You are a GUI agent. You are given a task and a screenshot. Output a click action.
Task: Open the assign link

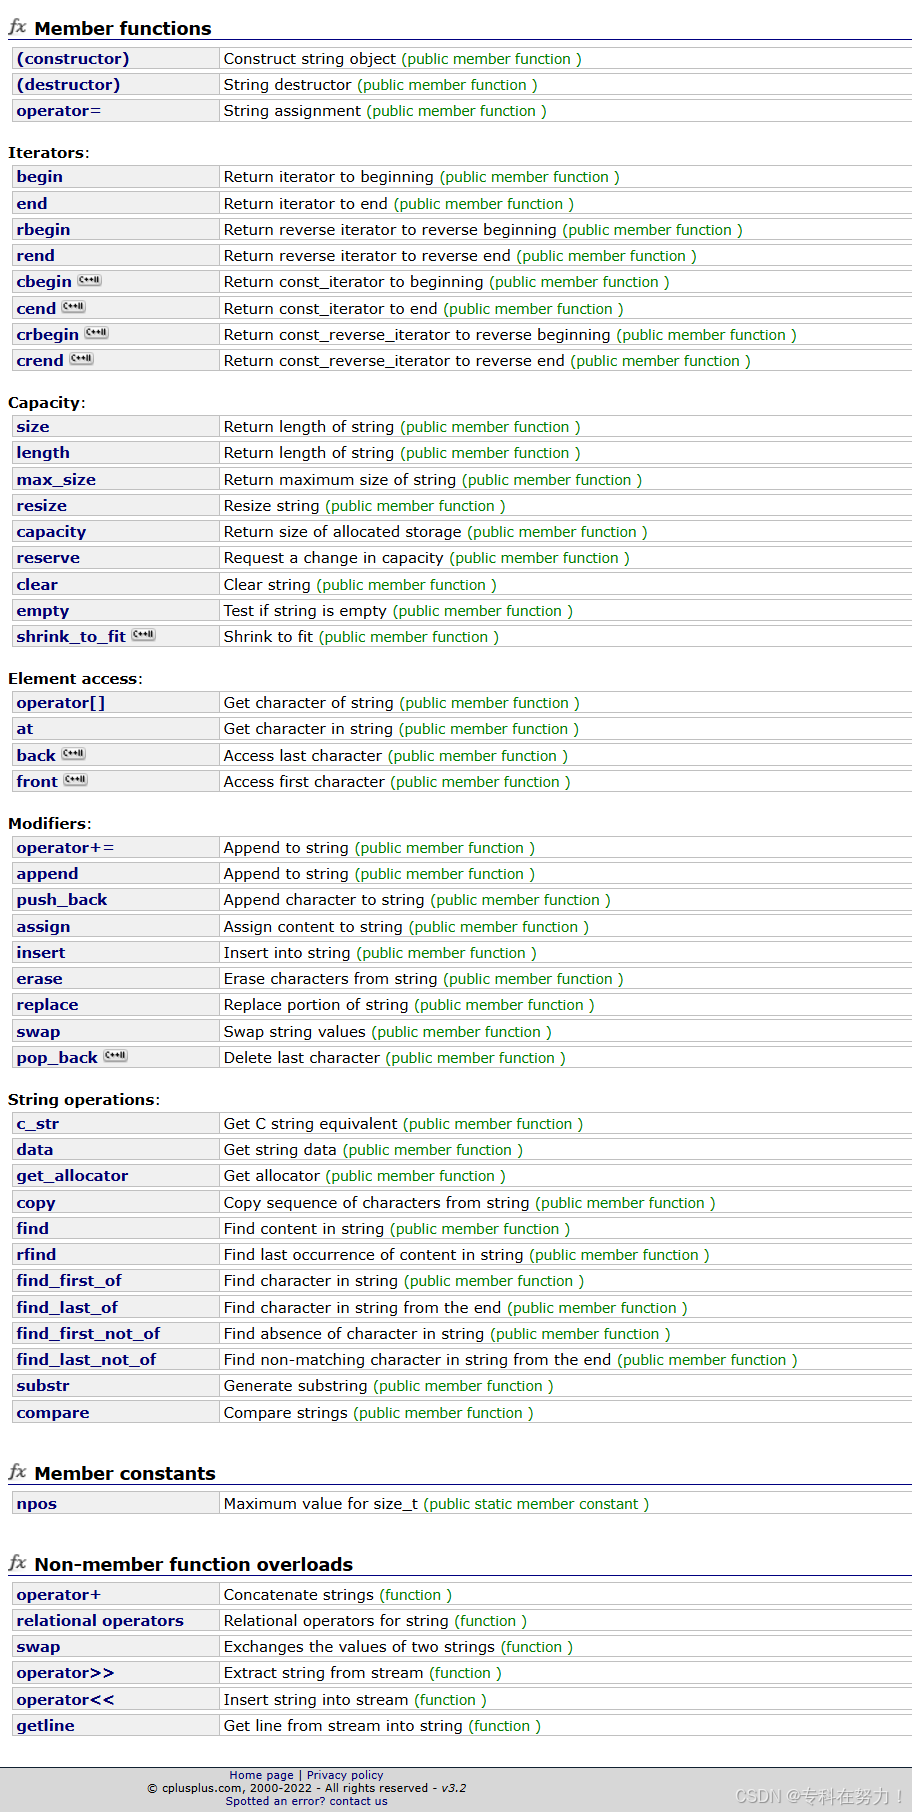(x=43, y=927)
